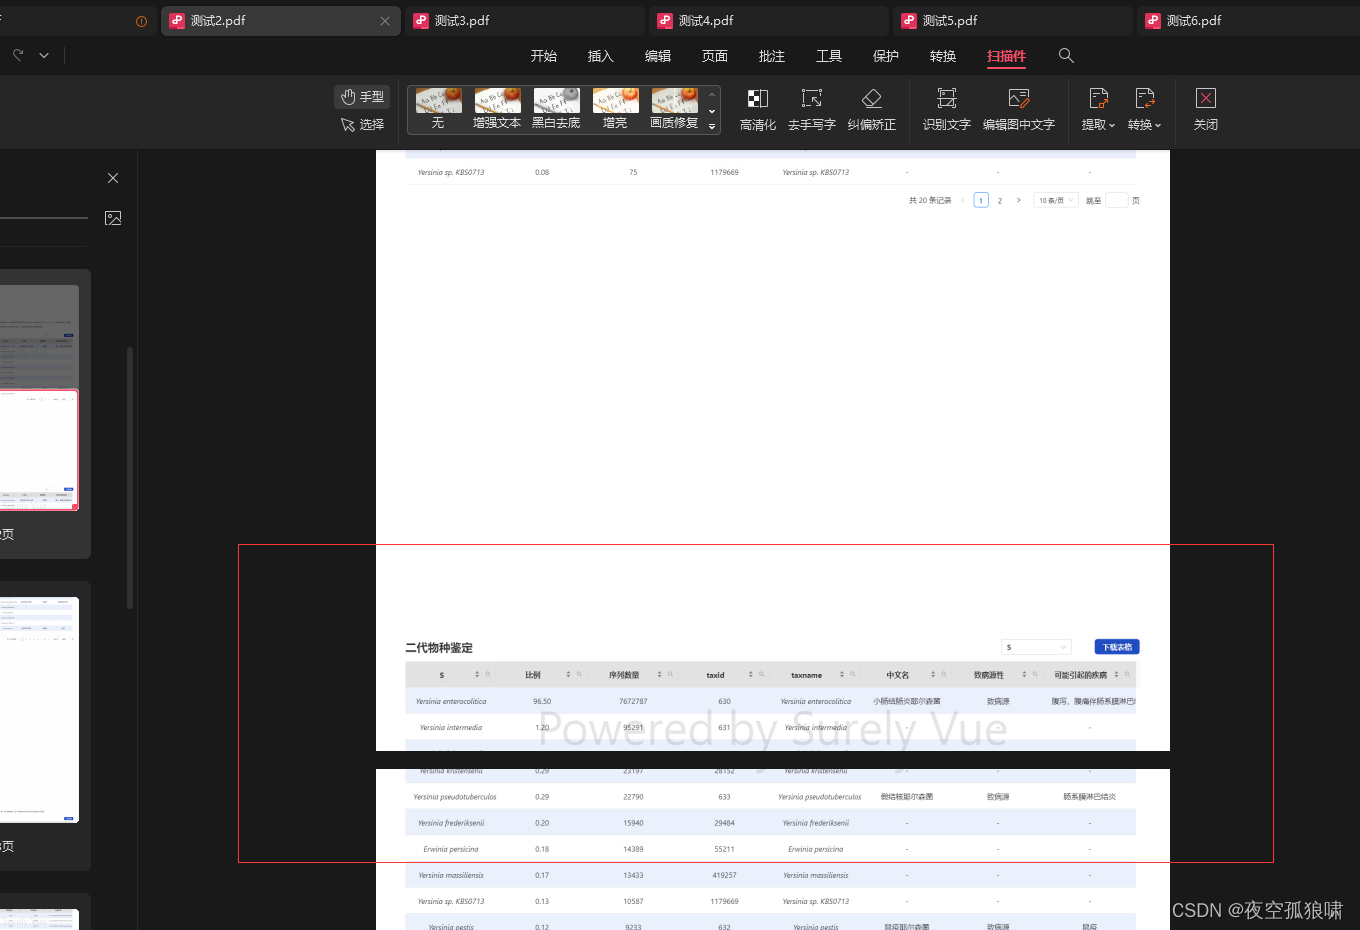Click the 测试3.pdf tab's PDF file icon
This screenshot has height=930, width=1360.
(421, 21)
